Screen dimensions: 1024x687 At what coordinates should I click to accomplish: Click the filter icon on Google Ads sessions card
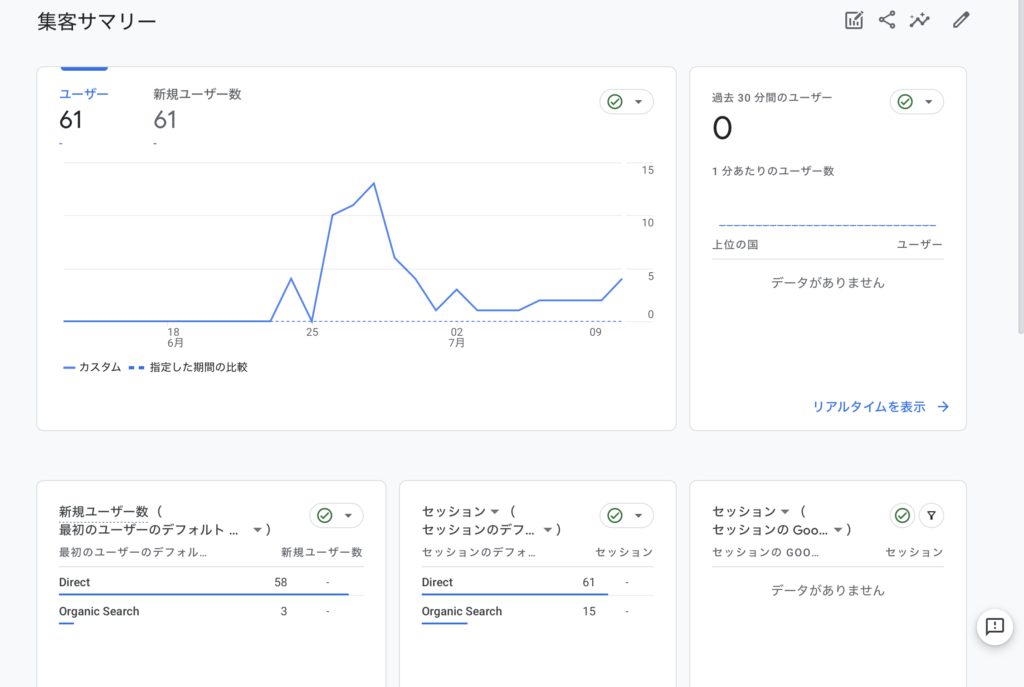(931, 515)
